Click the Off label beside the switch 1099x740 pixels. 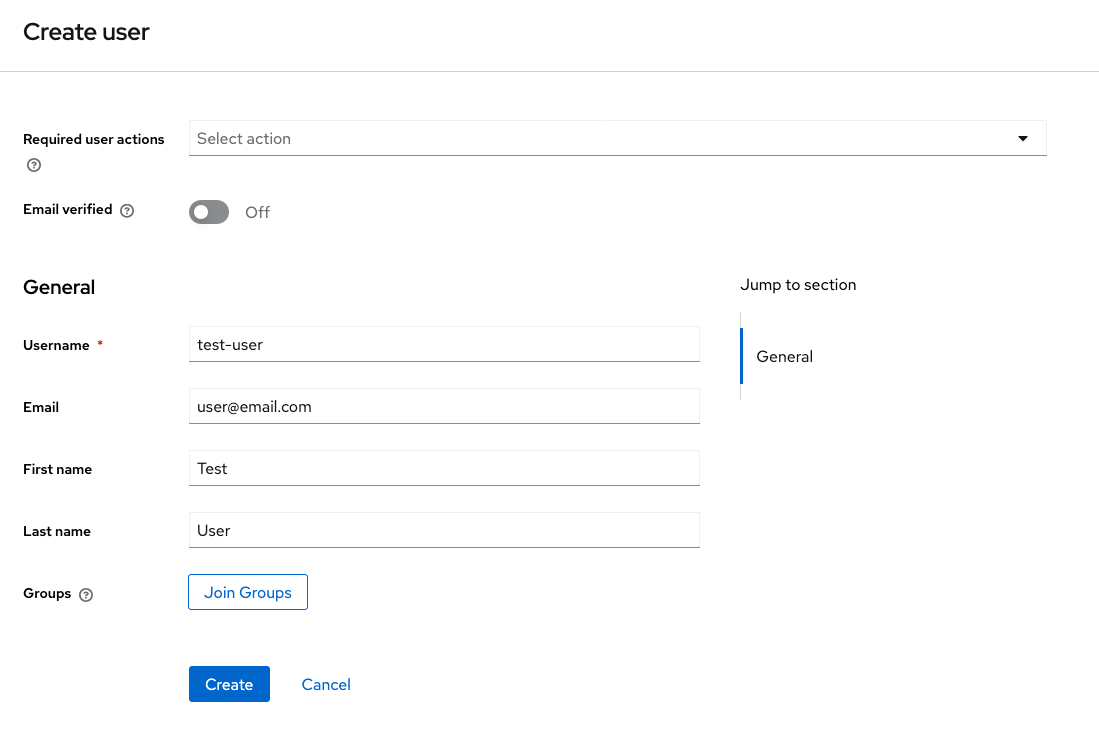pyautogui.click(x=257, y=212)
